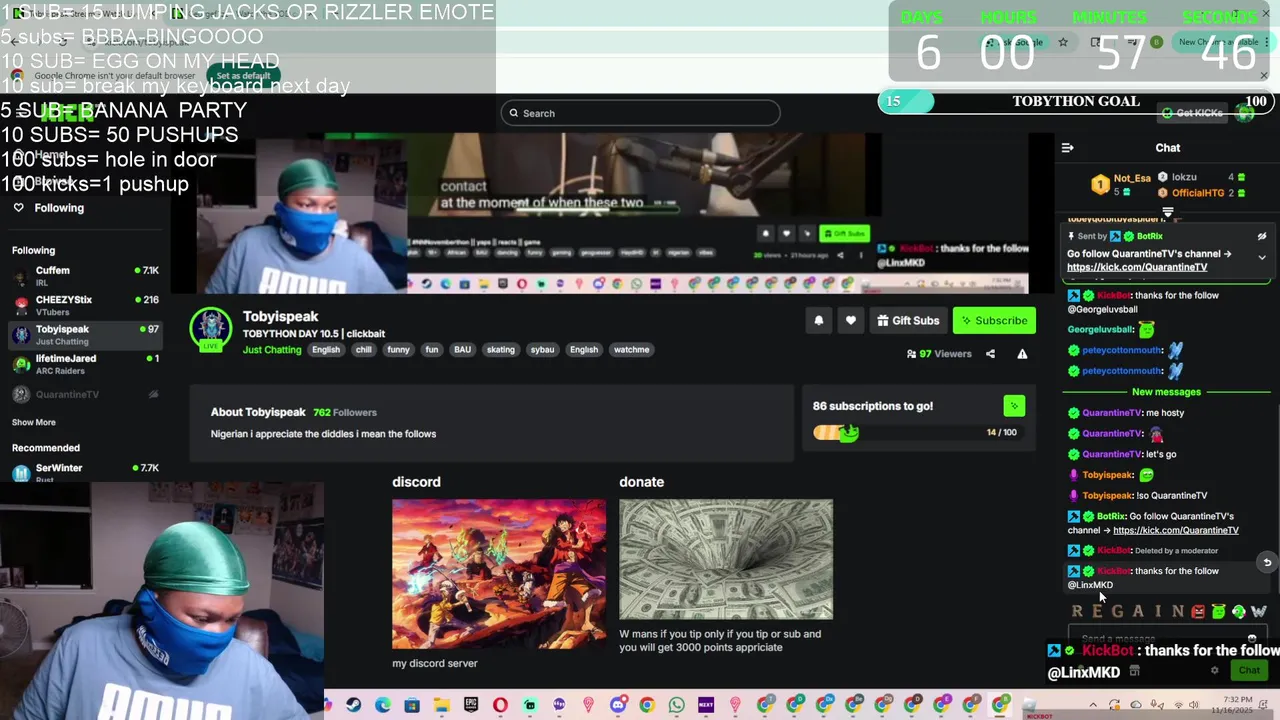Open the donate money panel image

[726, 560]
